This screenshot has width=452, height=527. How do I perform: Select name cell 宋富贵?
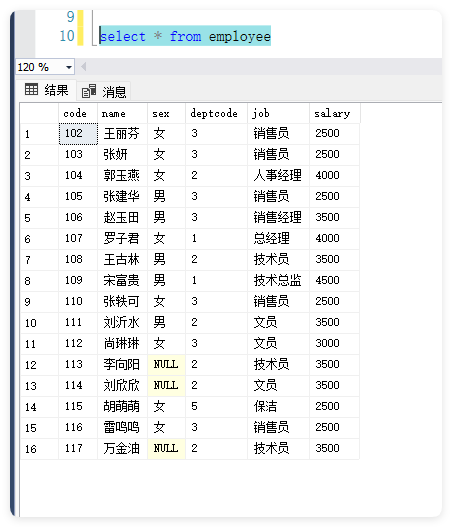tap(122, 281)
